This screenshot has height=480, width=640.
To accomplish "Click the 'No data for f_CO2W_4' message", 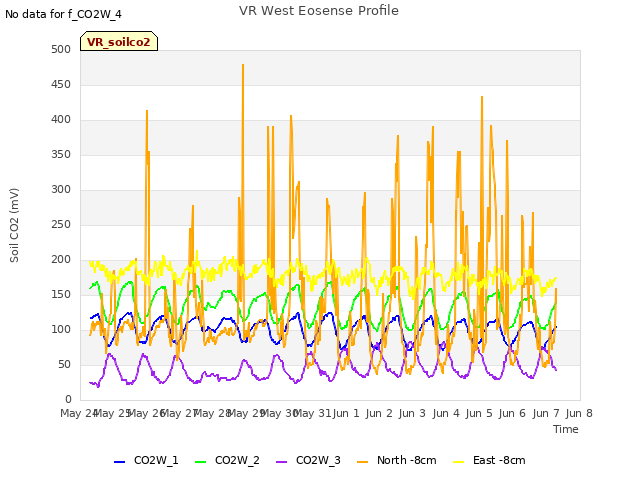I will click(63, 14).
